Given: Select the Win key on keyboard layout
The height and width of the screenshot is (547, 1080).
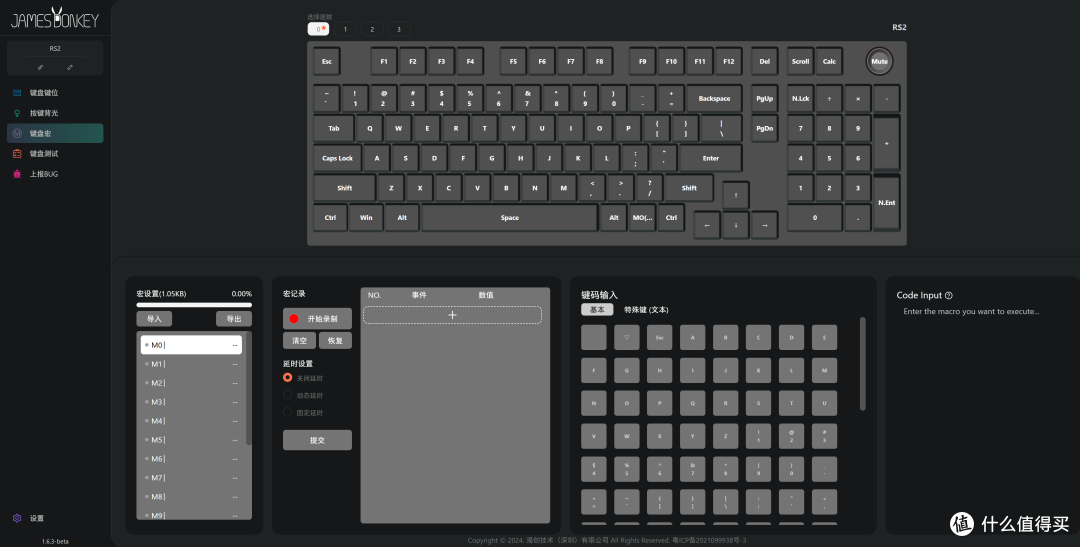Looking at the screenshot, I should coord(366,218).
